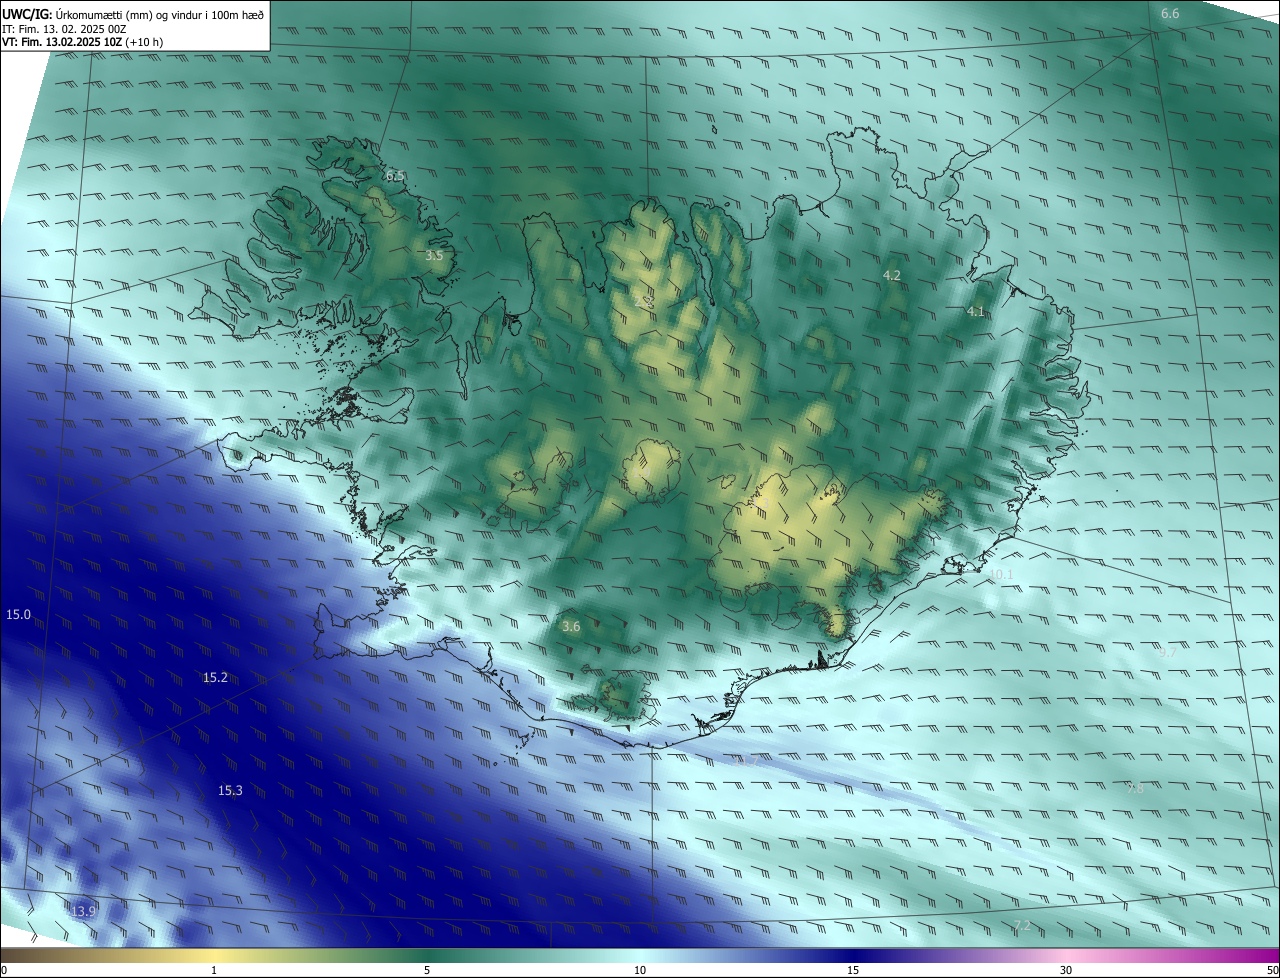The width and height of the screenshot is (1280, 978).
Task: Click the 4.2 value label on the map
Action: (x=892, y=275)
